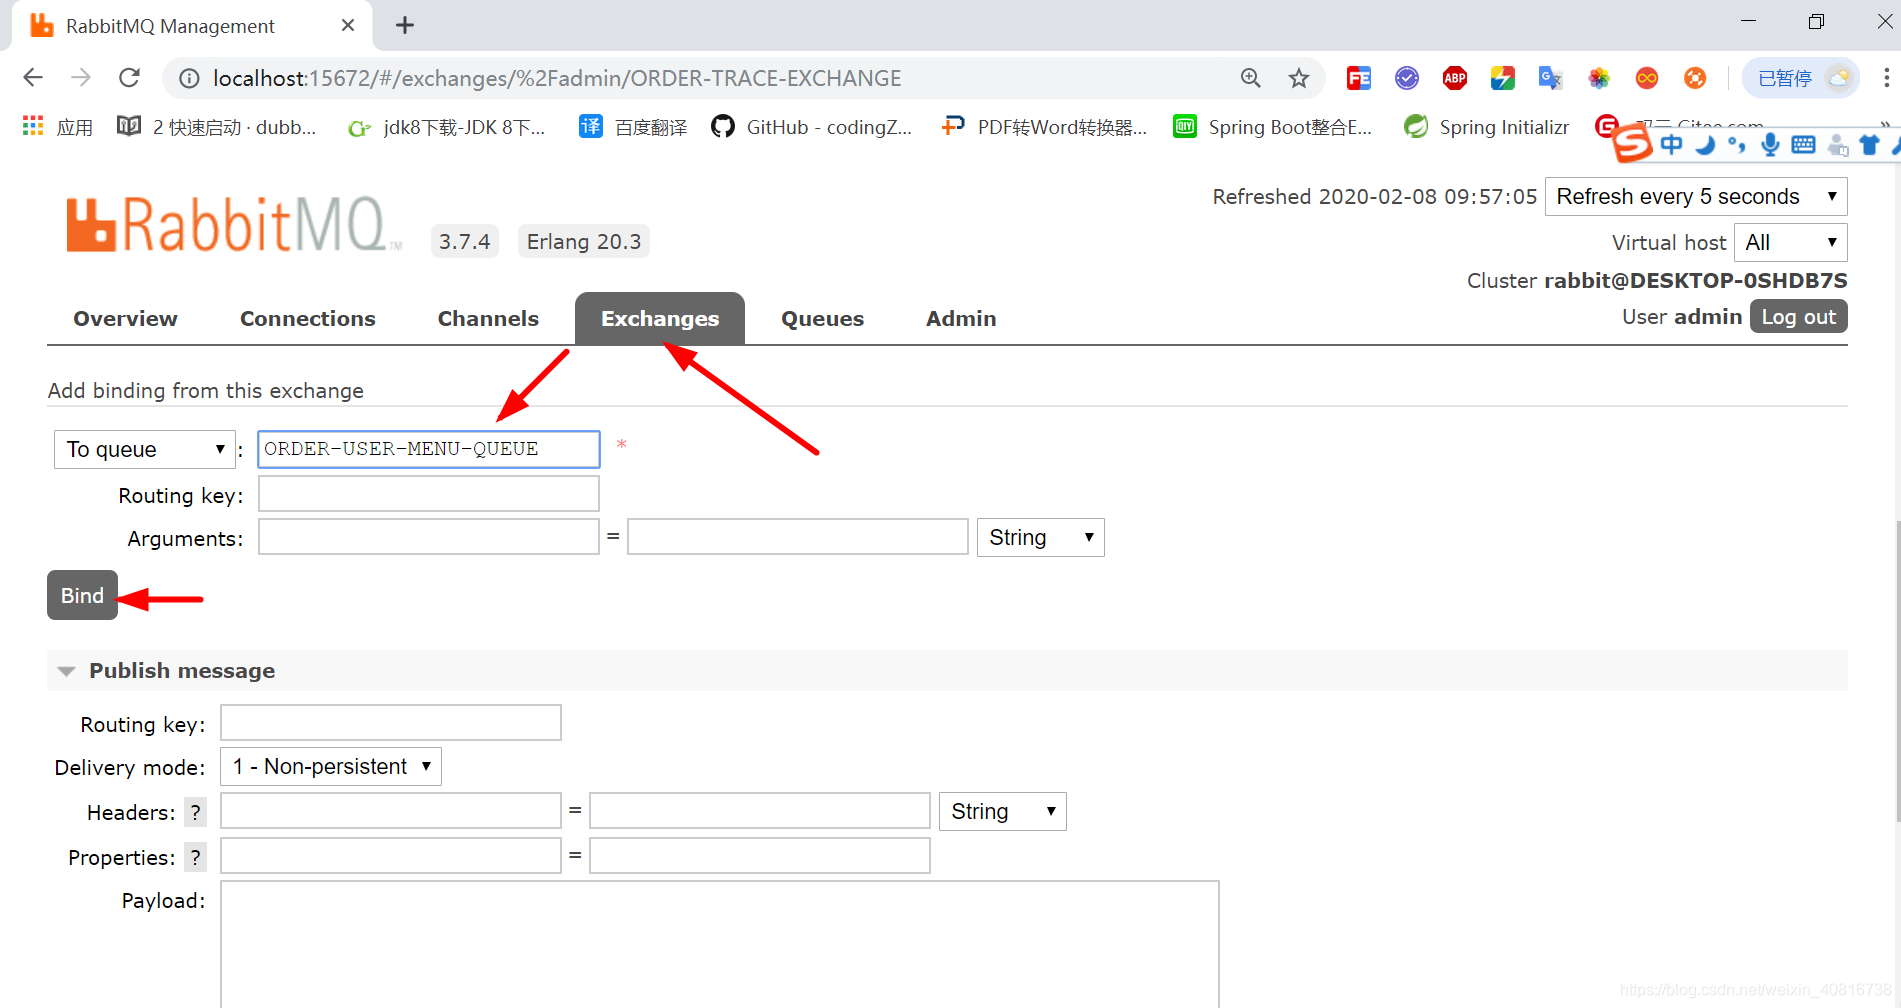Open the GitHub codingZ bookmark
The width and height of the screenshot is (1901, 1008).
(x=812, y=127)
